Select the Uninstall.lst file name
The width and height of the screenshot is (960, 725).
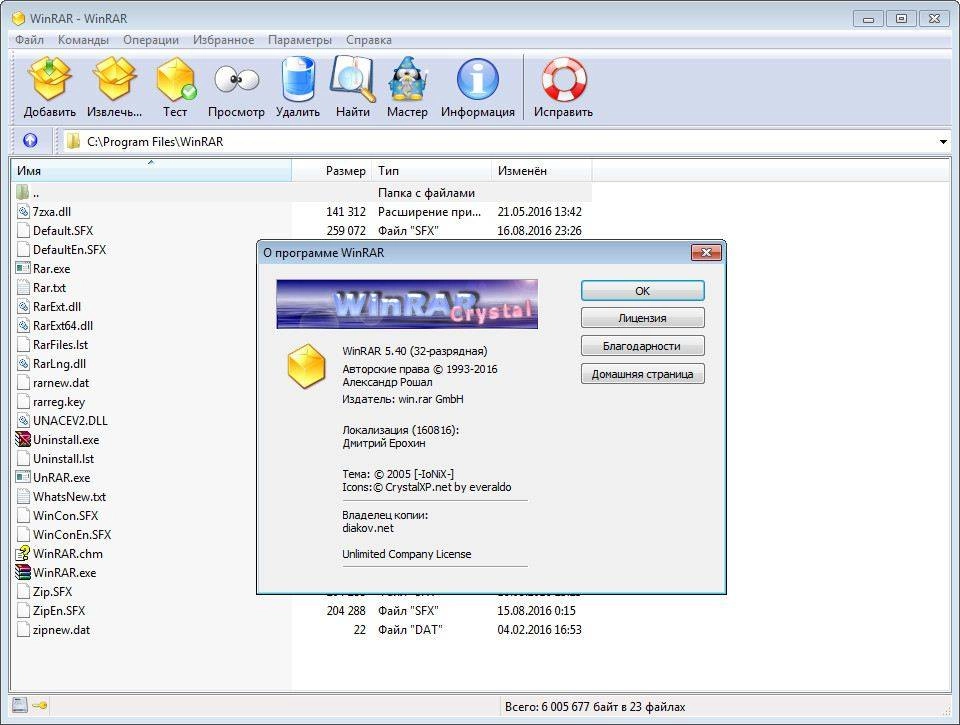point(64,458)
